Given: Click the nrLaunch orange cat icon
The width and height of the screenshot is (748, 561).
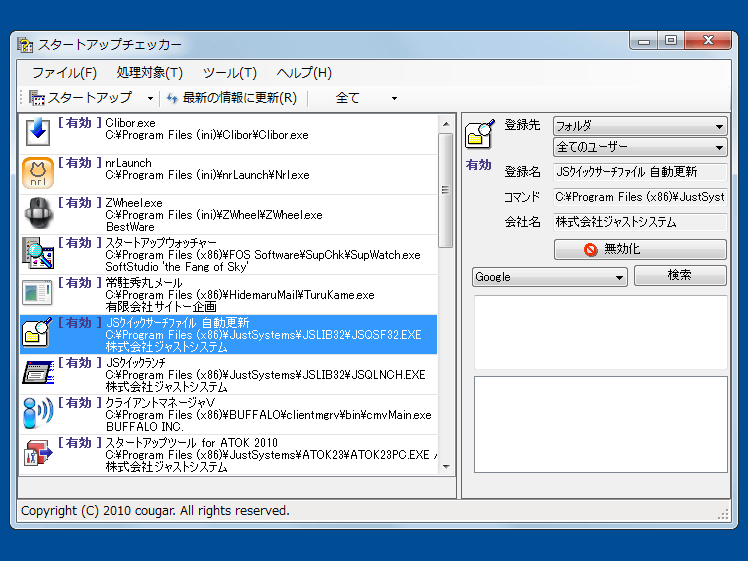Looking at the screenshot, I should (x=38, y=173).
